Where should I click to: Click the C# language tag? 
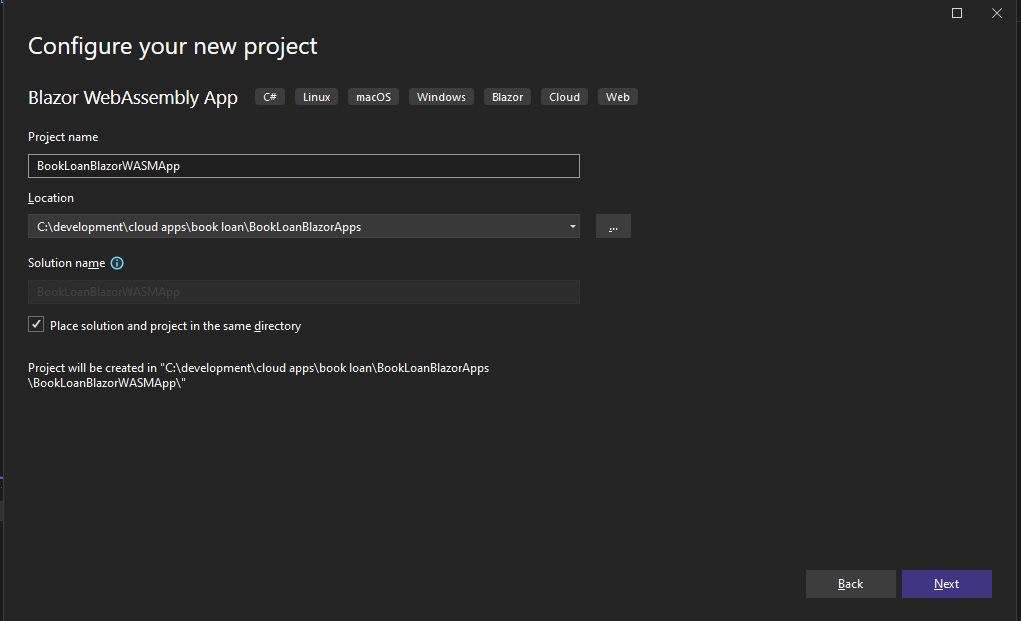coord(270,97)
